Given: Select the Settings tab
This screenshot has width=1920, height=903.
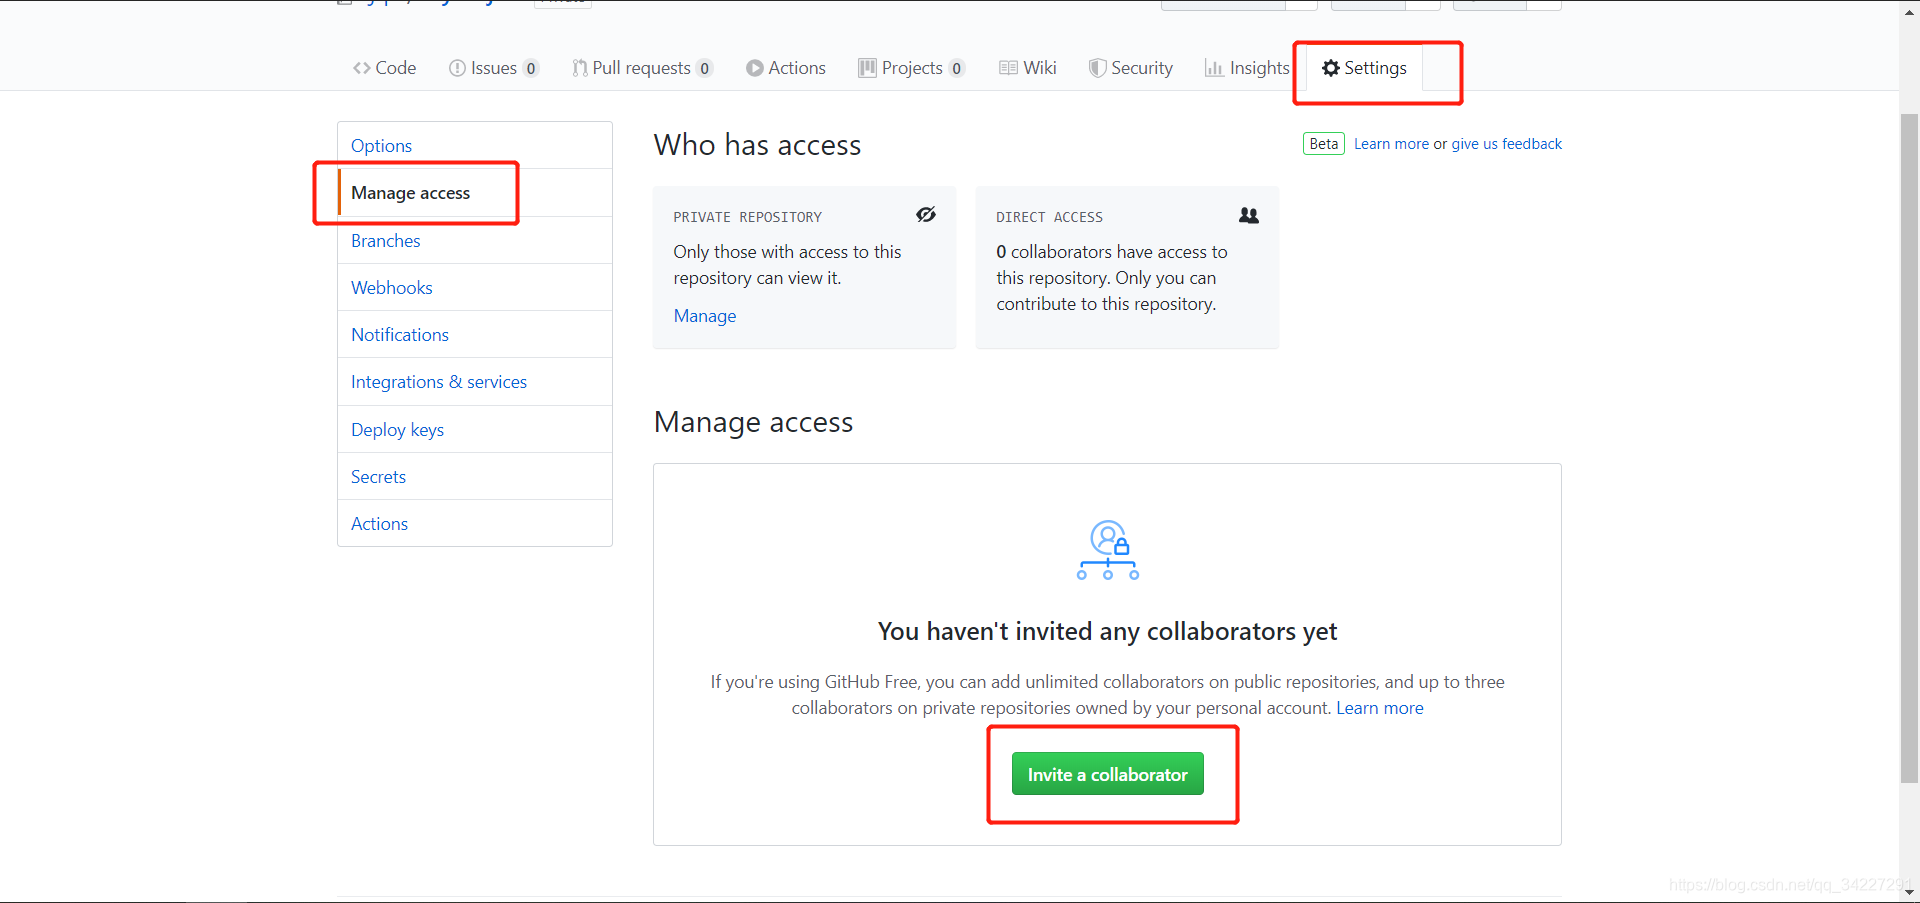Looking at the screenshot, I should click(x=1364, y=68).
